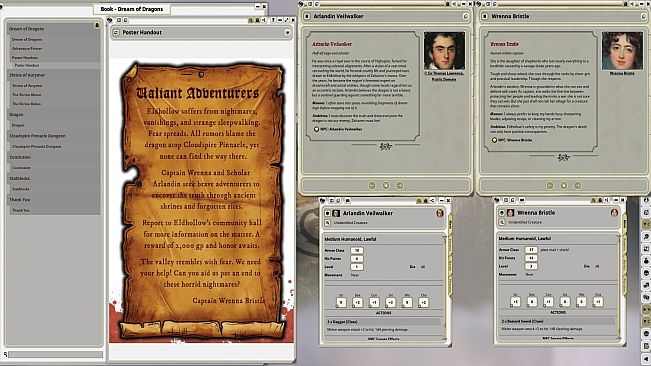Open Cloudspire Pinnacle Dungeon sub-page
The width and height of the screenshot is (651, 366).
[37, 146]
